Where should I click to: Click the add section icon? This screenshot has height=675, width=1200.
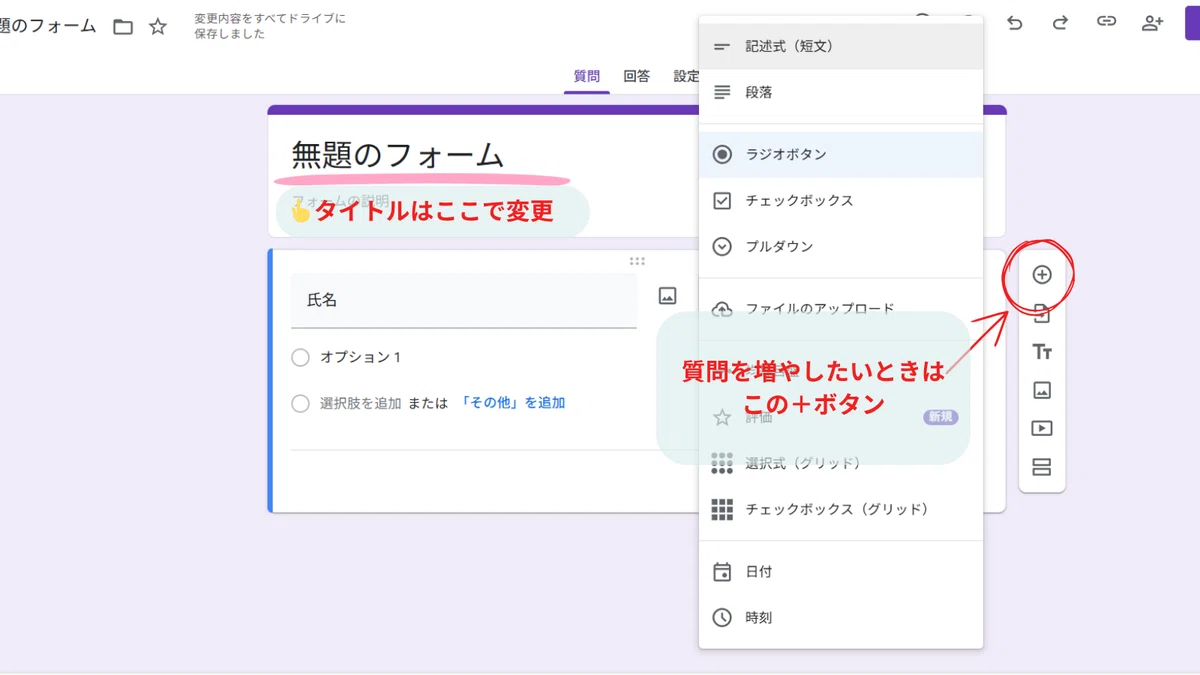1042,467
